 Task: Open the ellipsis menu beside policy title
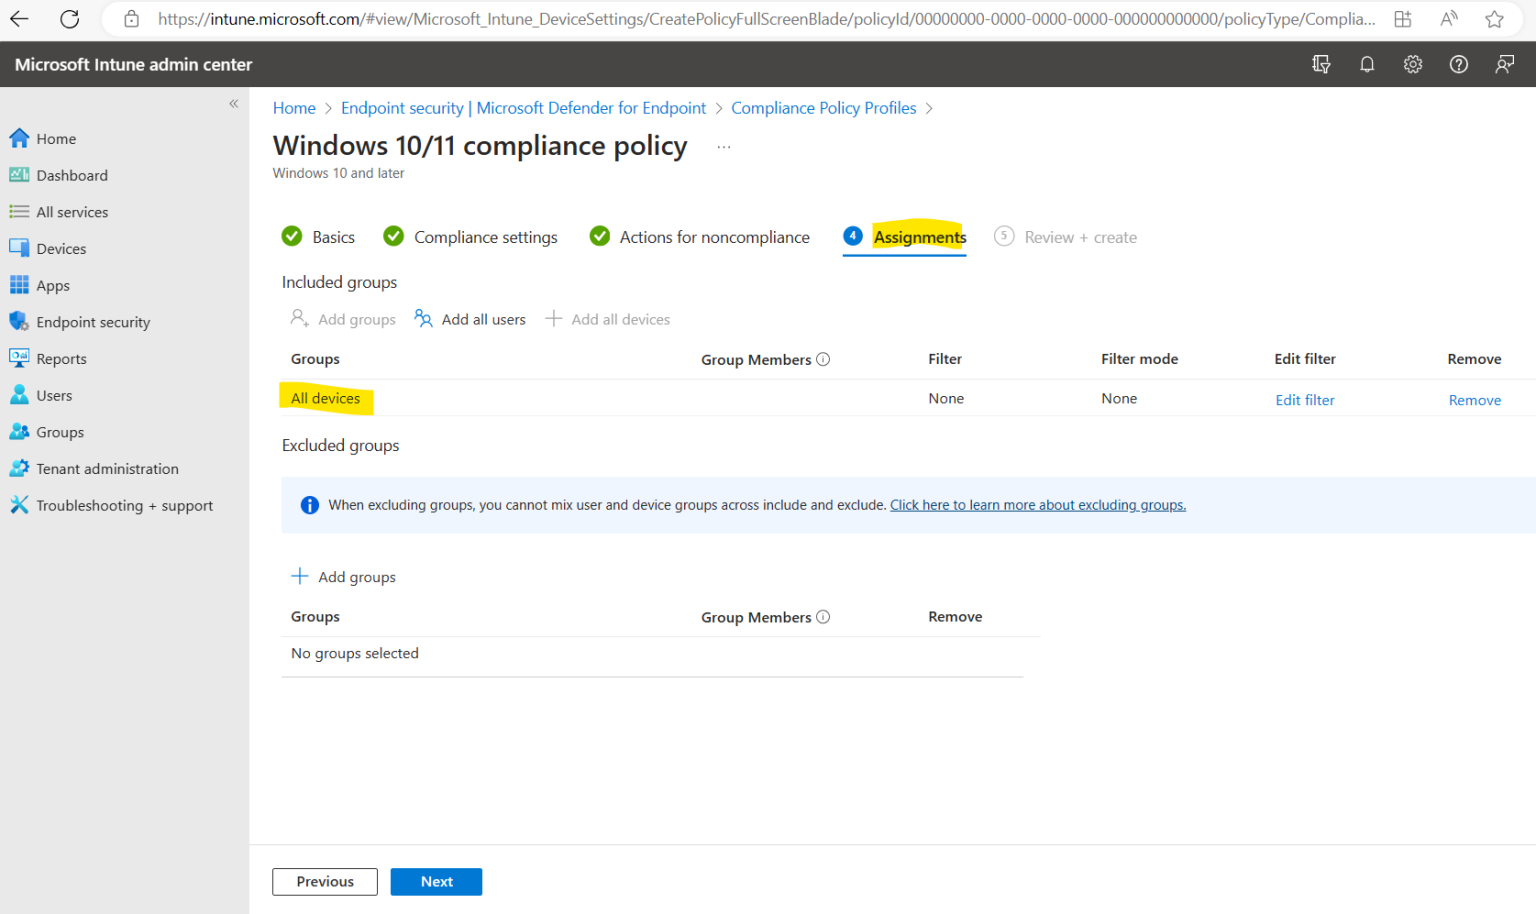(723, 146)
